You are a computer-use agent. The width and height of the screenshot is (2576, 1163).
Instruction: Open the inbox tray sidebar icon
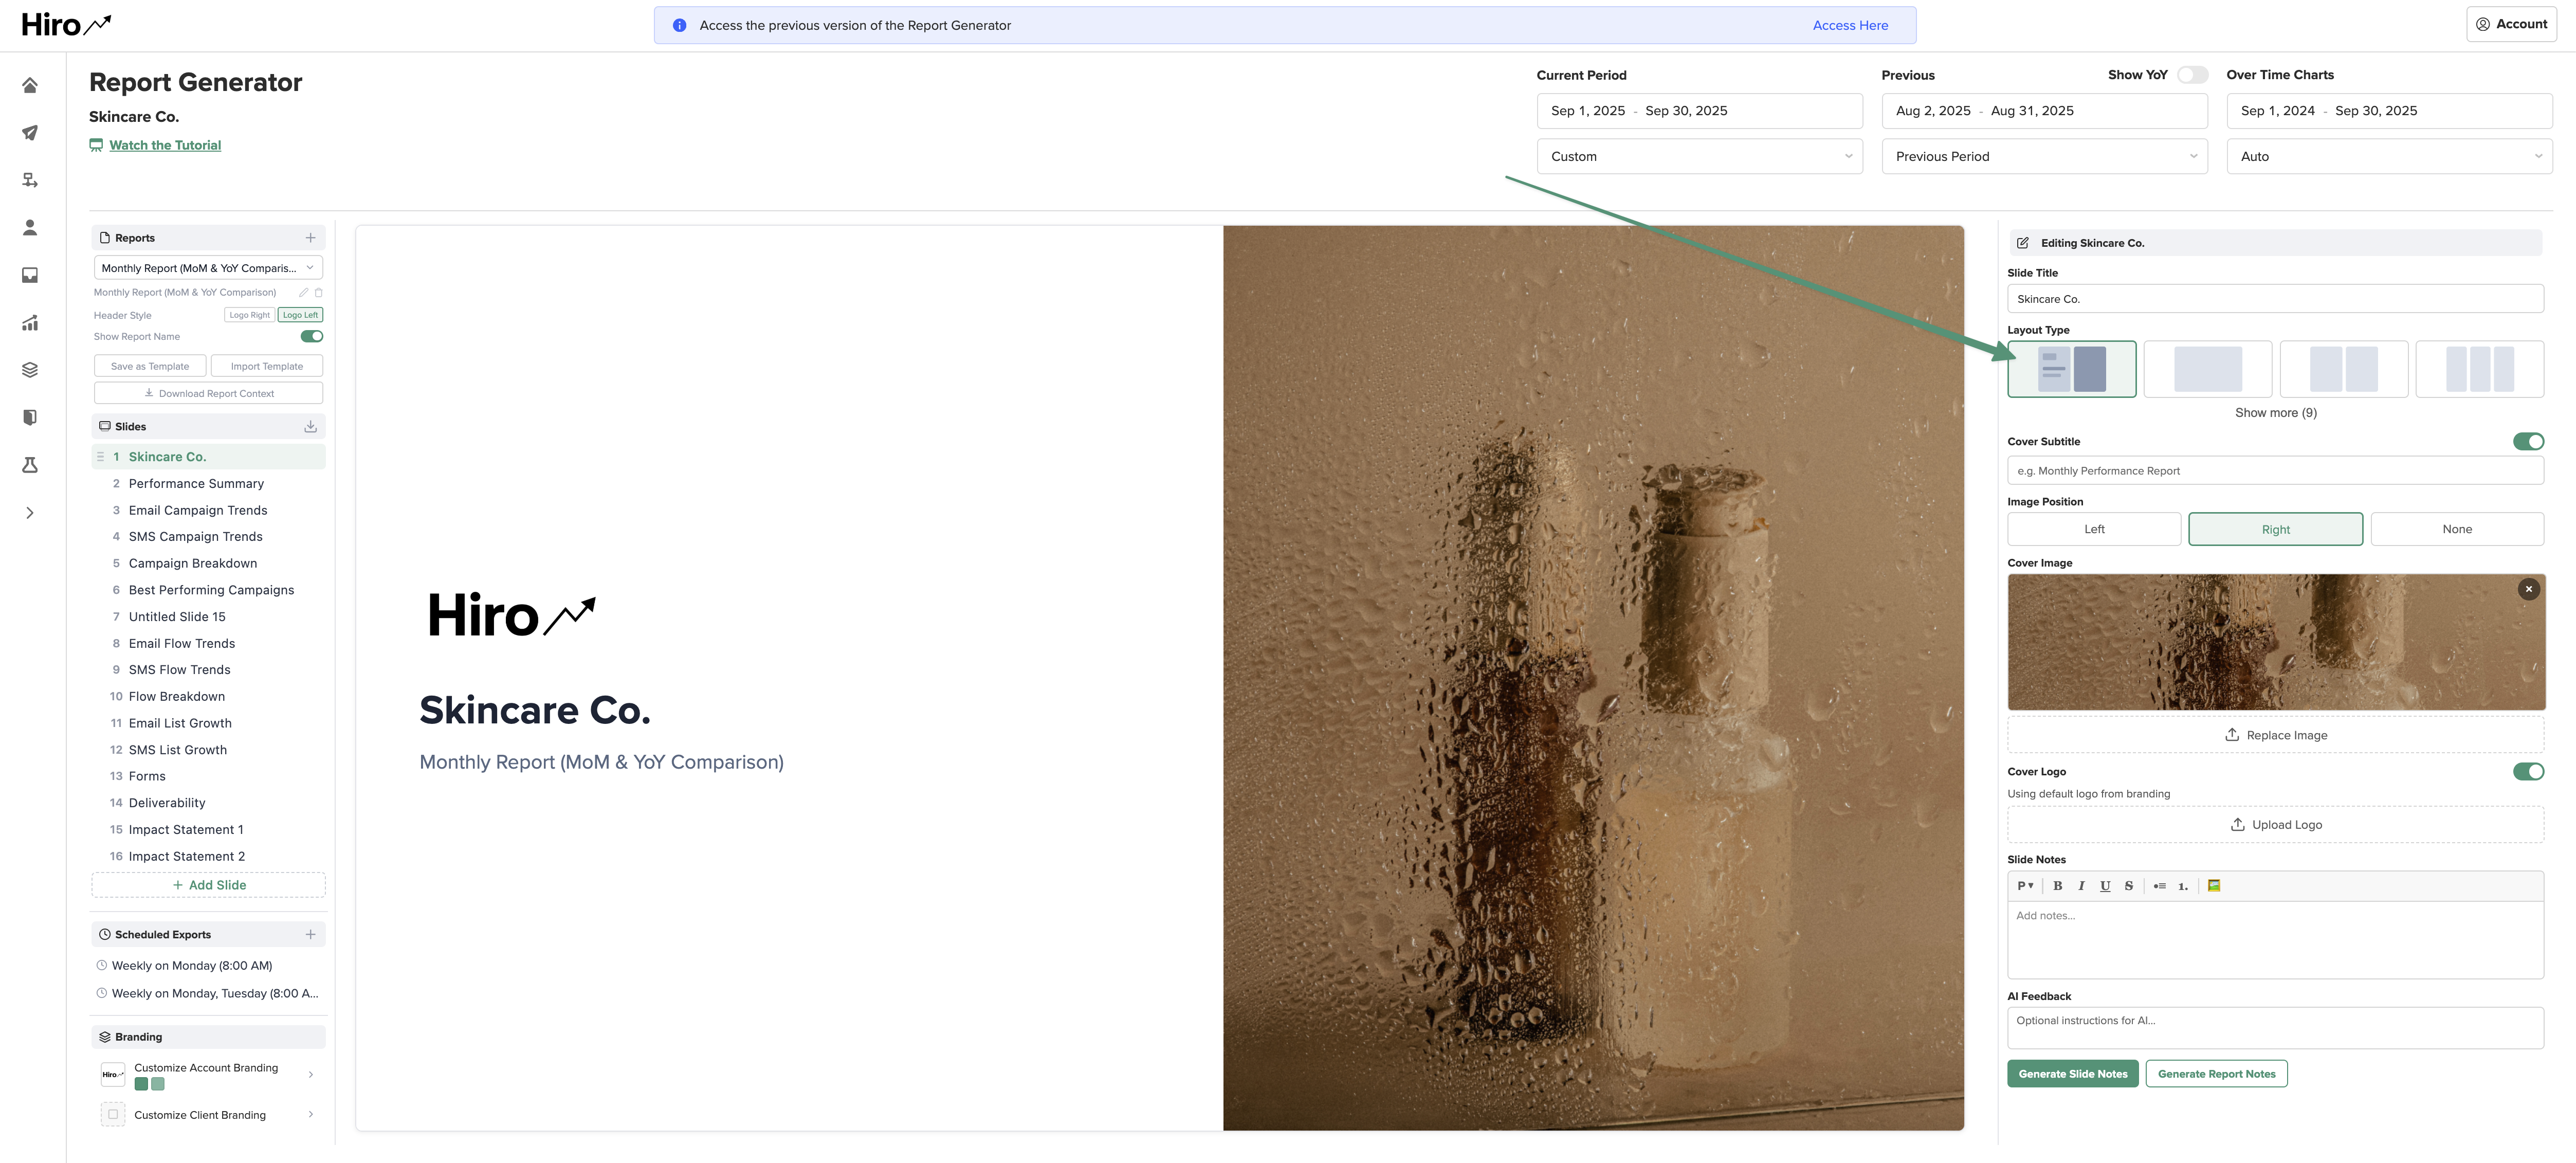point(30,275)
